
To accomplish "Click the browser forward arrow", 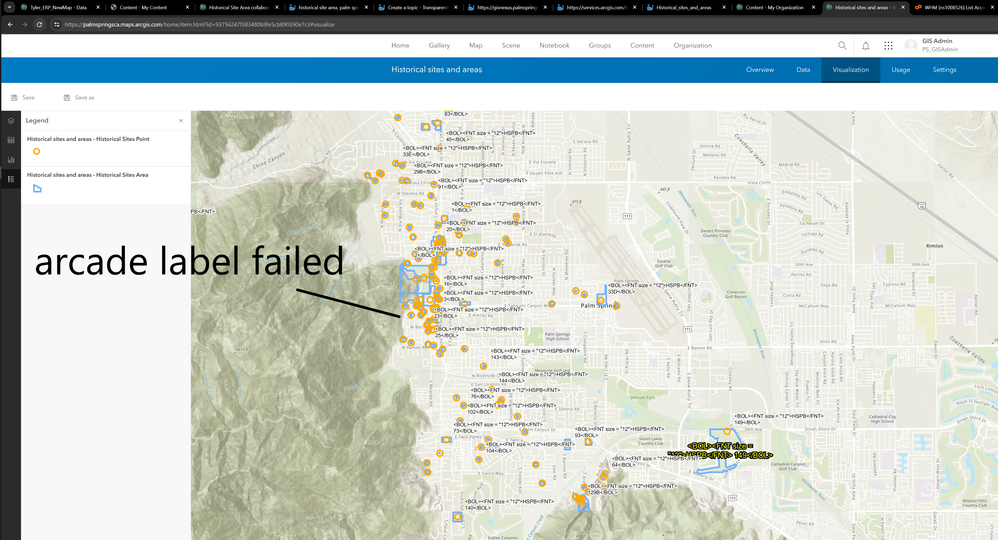I will coord(24,24).
